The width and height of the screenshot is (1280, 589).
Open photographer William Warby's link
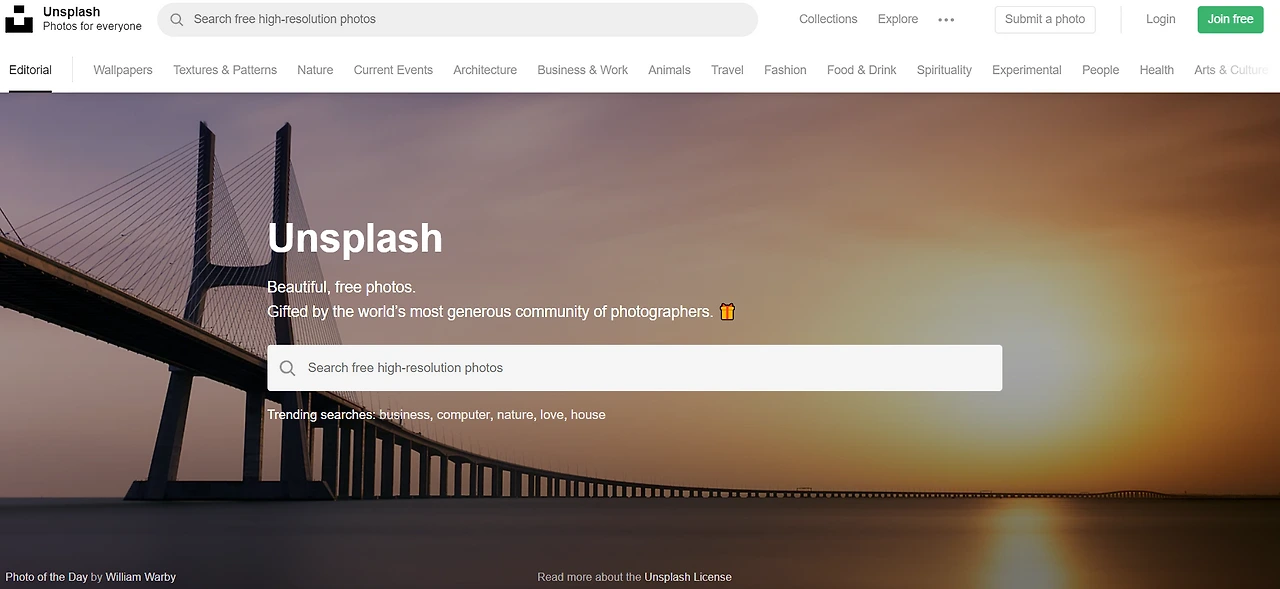point(141,577)
